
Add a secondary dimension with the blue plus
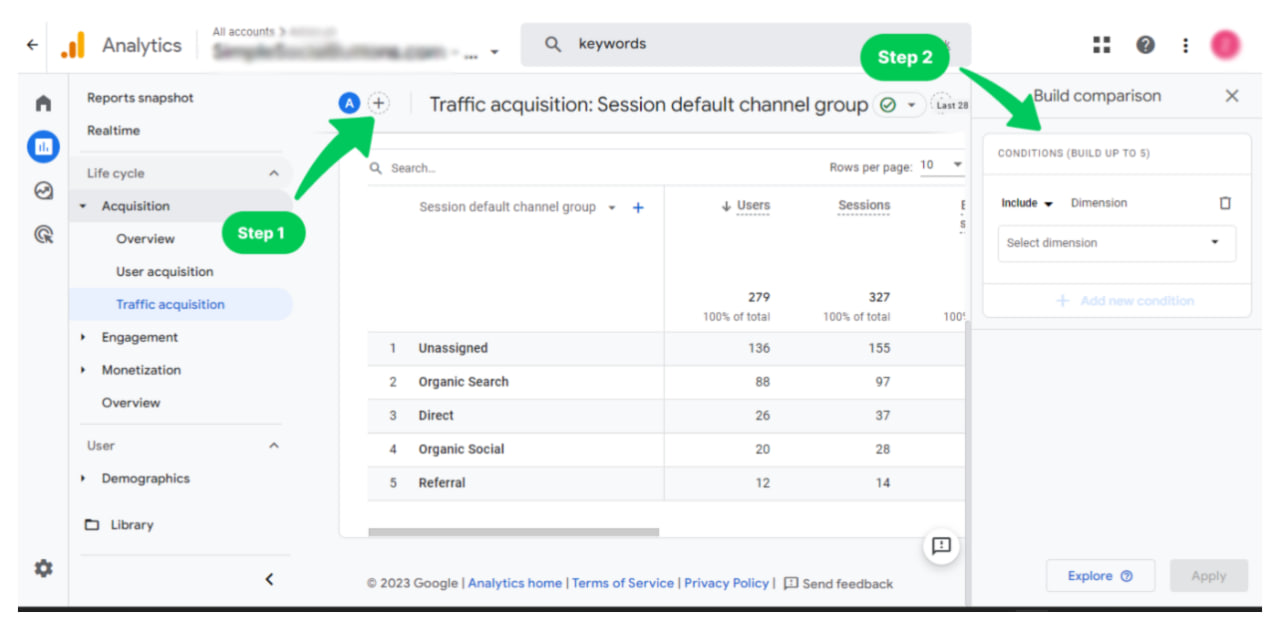(637, 207)
